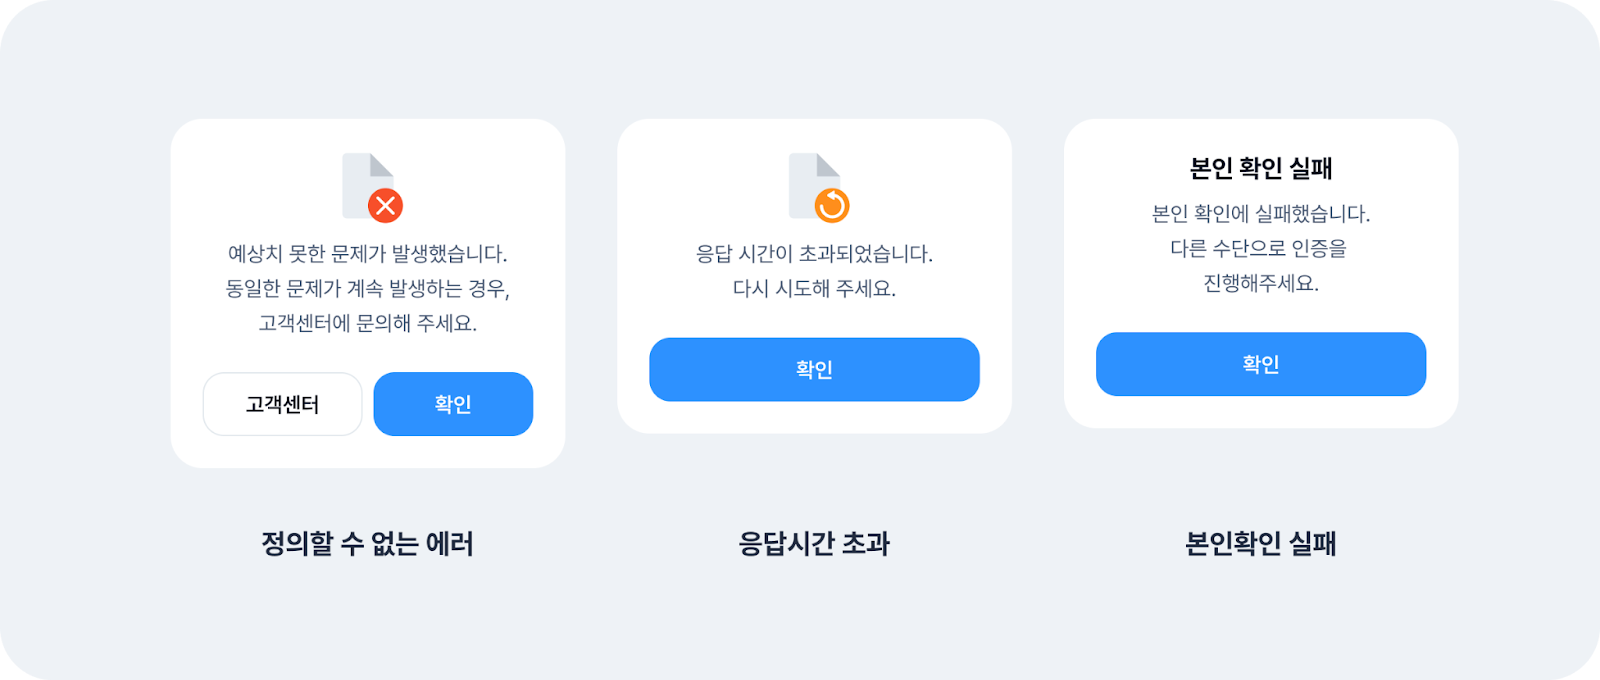Confirm the 응답 시간 초과 dialog with 확인
The width and height of the screenshot is (1600, 680).
[814, 369]
